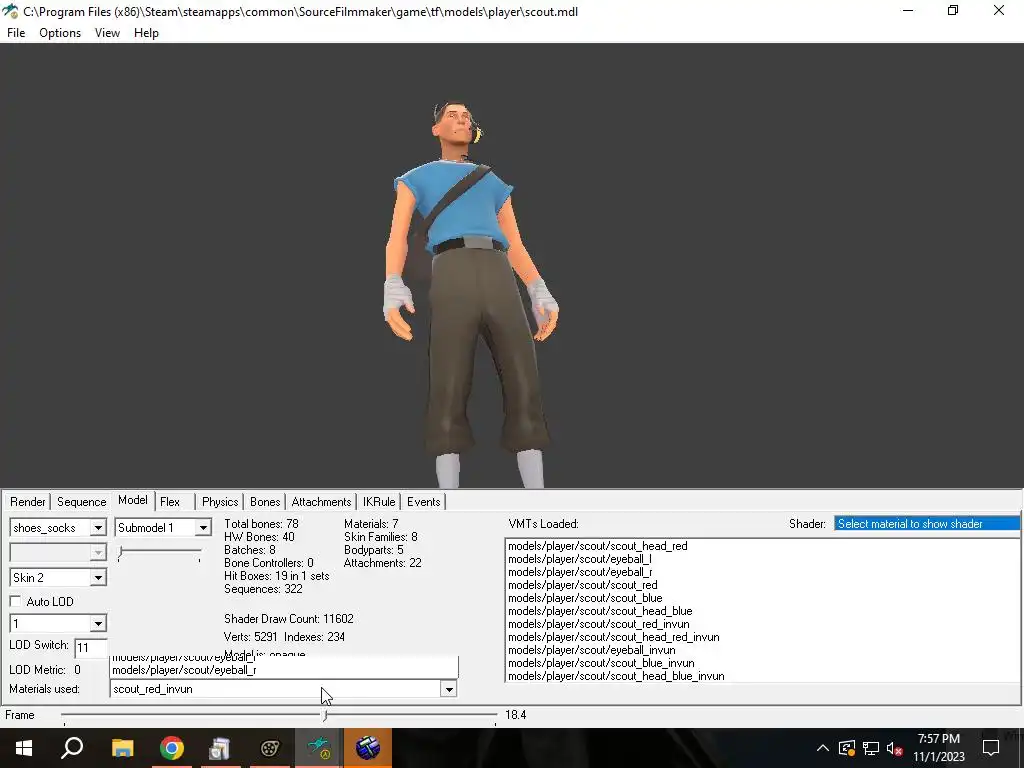Open Google Chrome from taskbar
Viewport: 1024px width, 768px height.
(171, 748)
